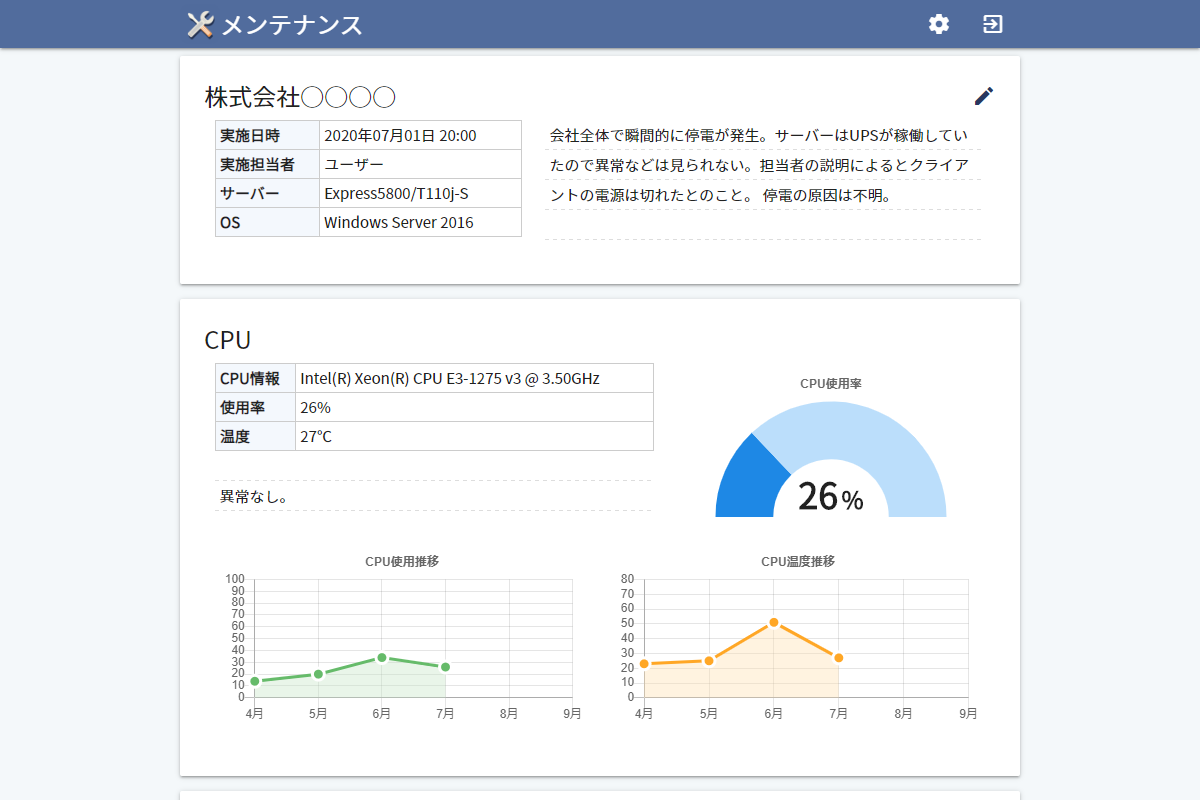Select the 実施担当者 value ユーザー
This screenshot has height=800, width=1200.
click(420, 164)
